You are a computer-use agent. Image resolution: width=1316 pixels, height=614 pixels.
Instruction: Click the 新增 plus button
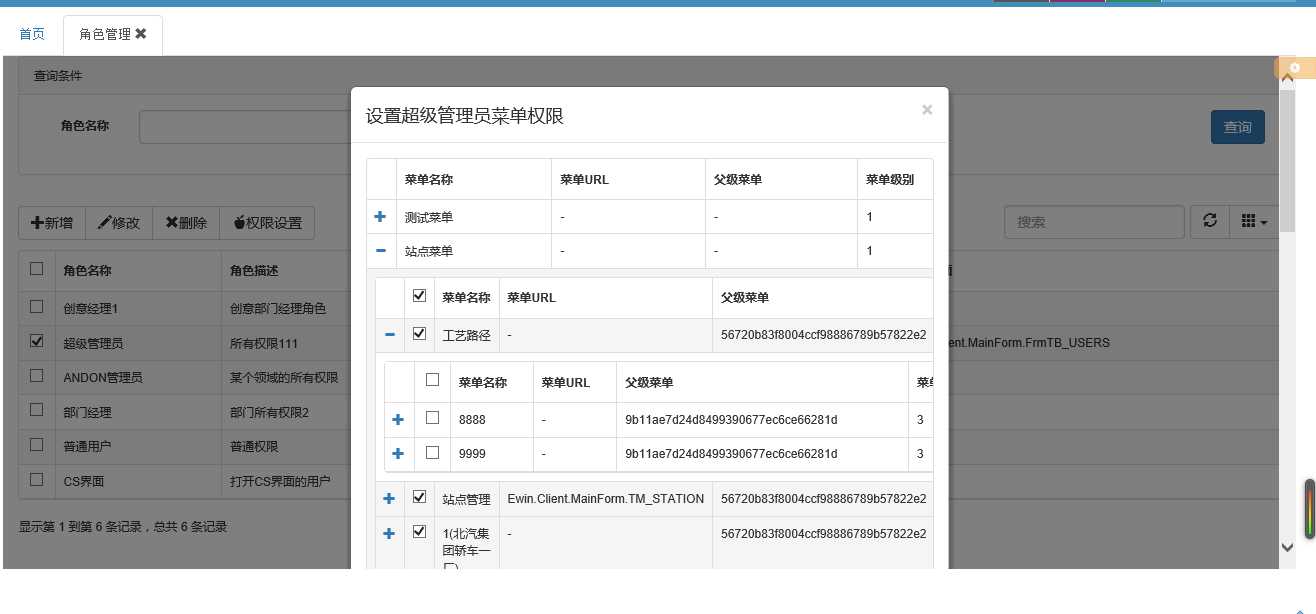pos(52,223)
